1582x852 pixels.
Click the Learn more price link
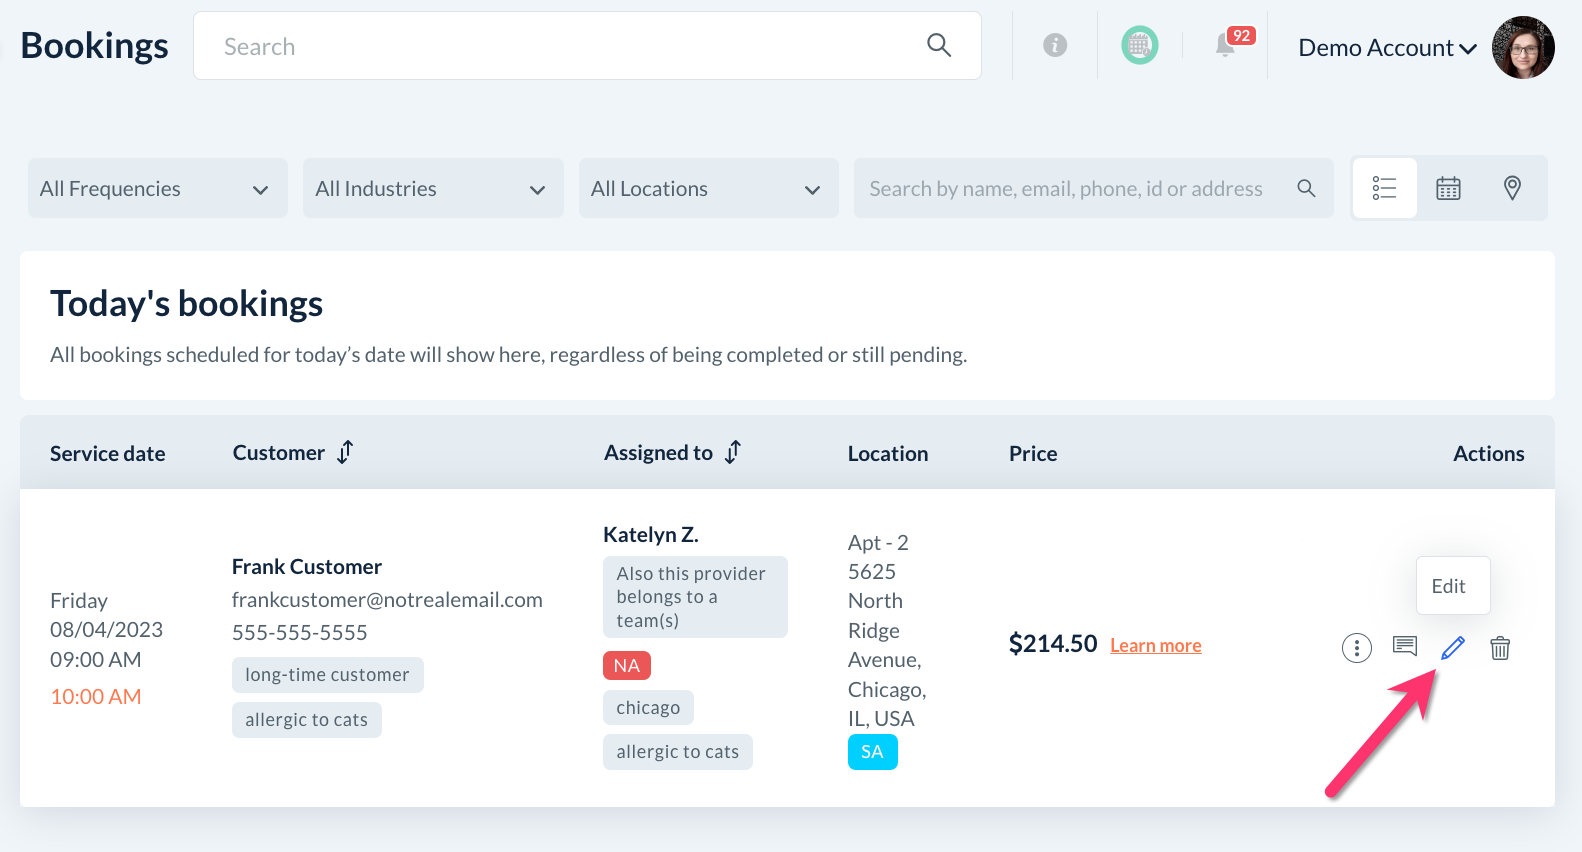coord(1155,646)
